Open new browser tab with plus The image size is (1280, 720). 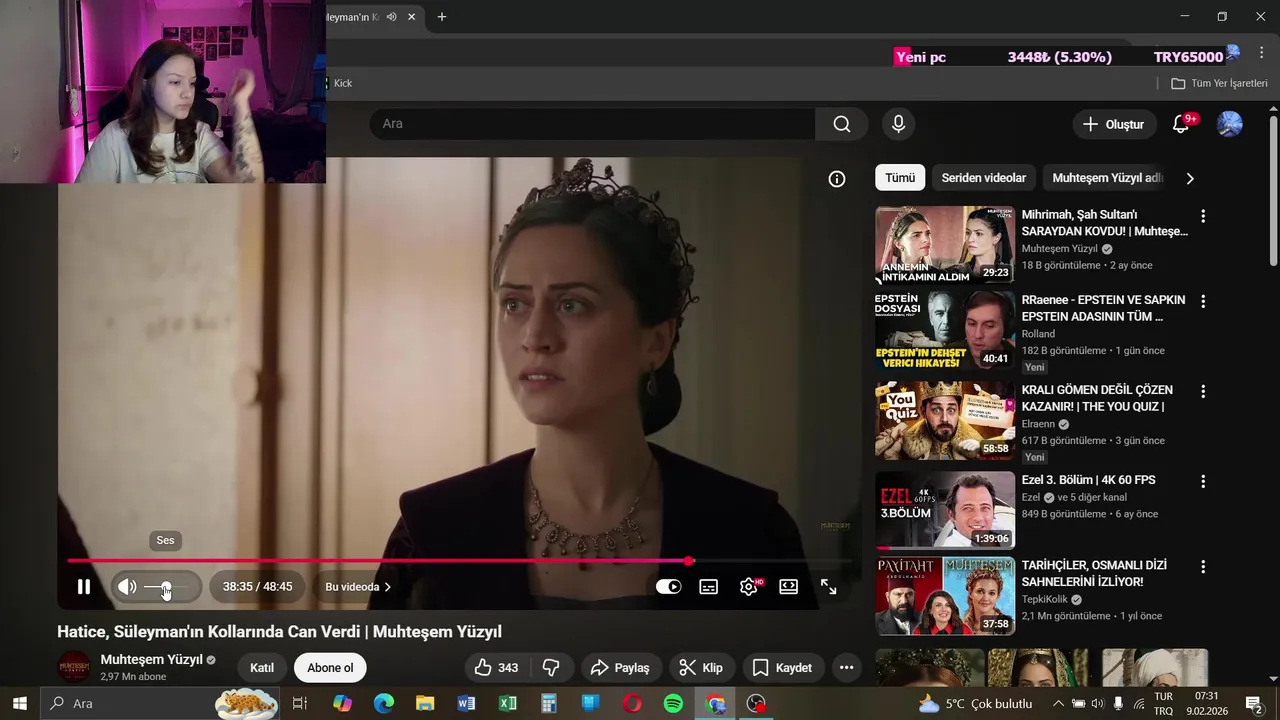(441, 16)
